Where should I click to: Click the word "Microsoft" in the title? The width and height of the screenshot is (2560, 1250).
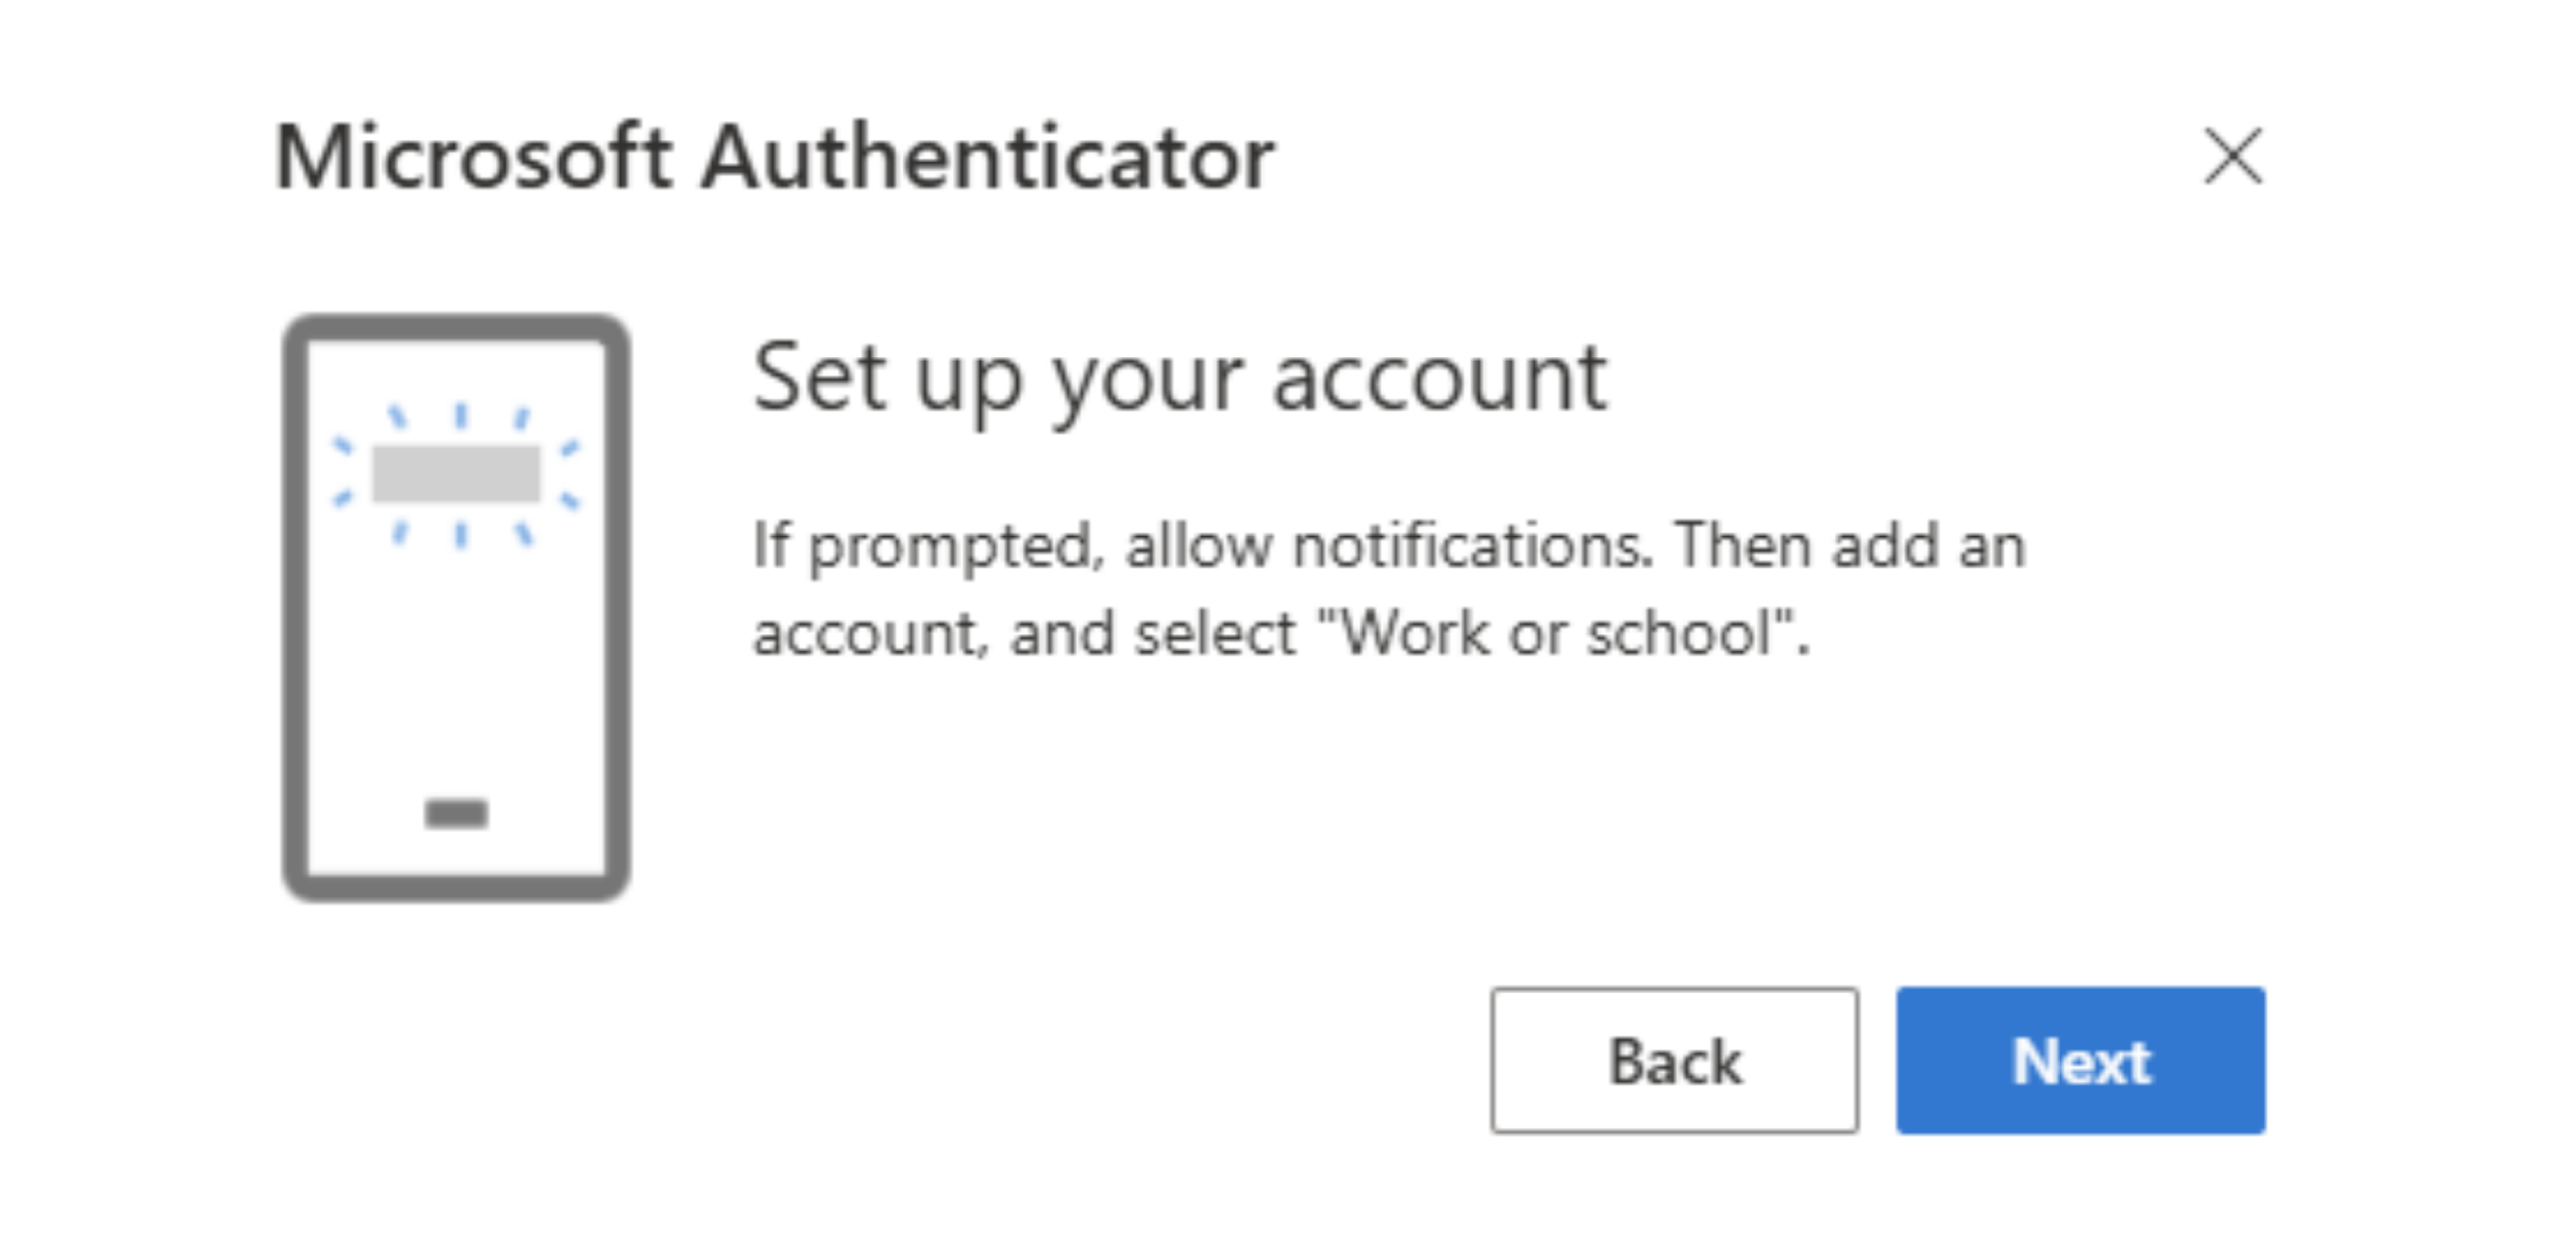(473, 157)
